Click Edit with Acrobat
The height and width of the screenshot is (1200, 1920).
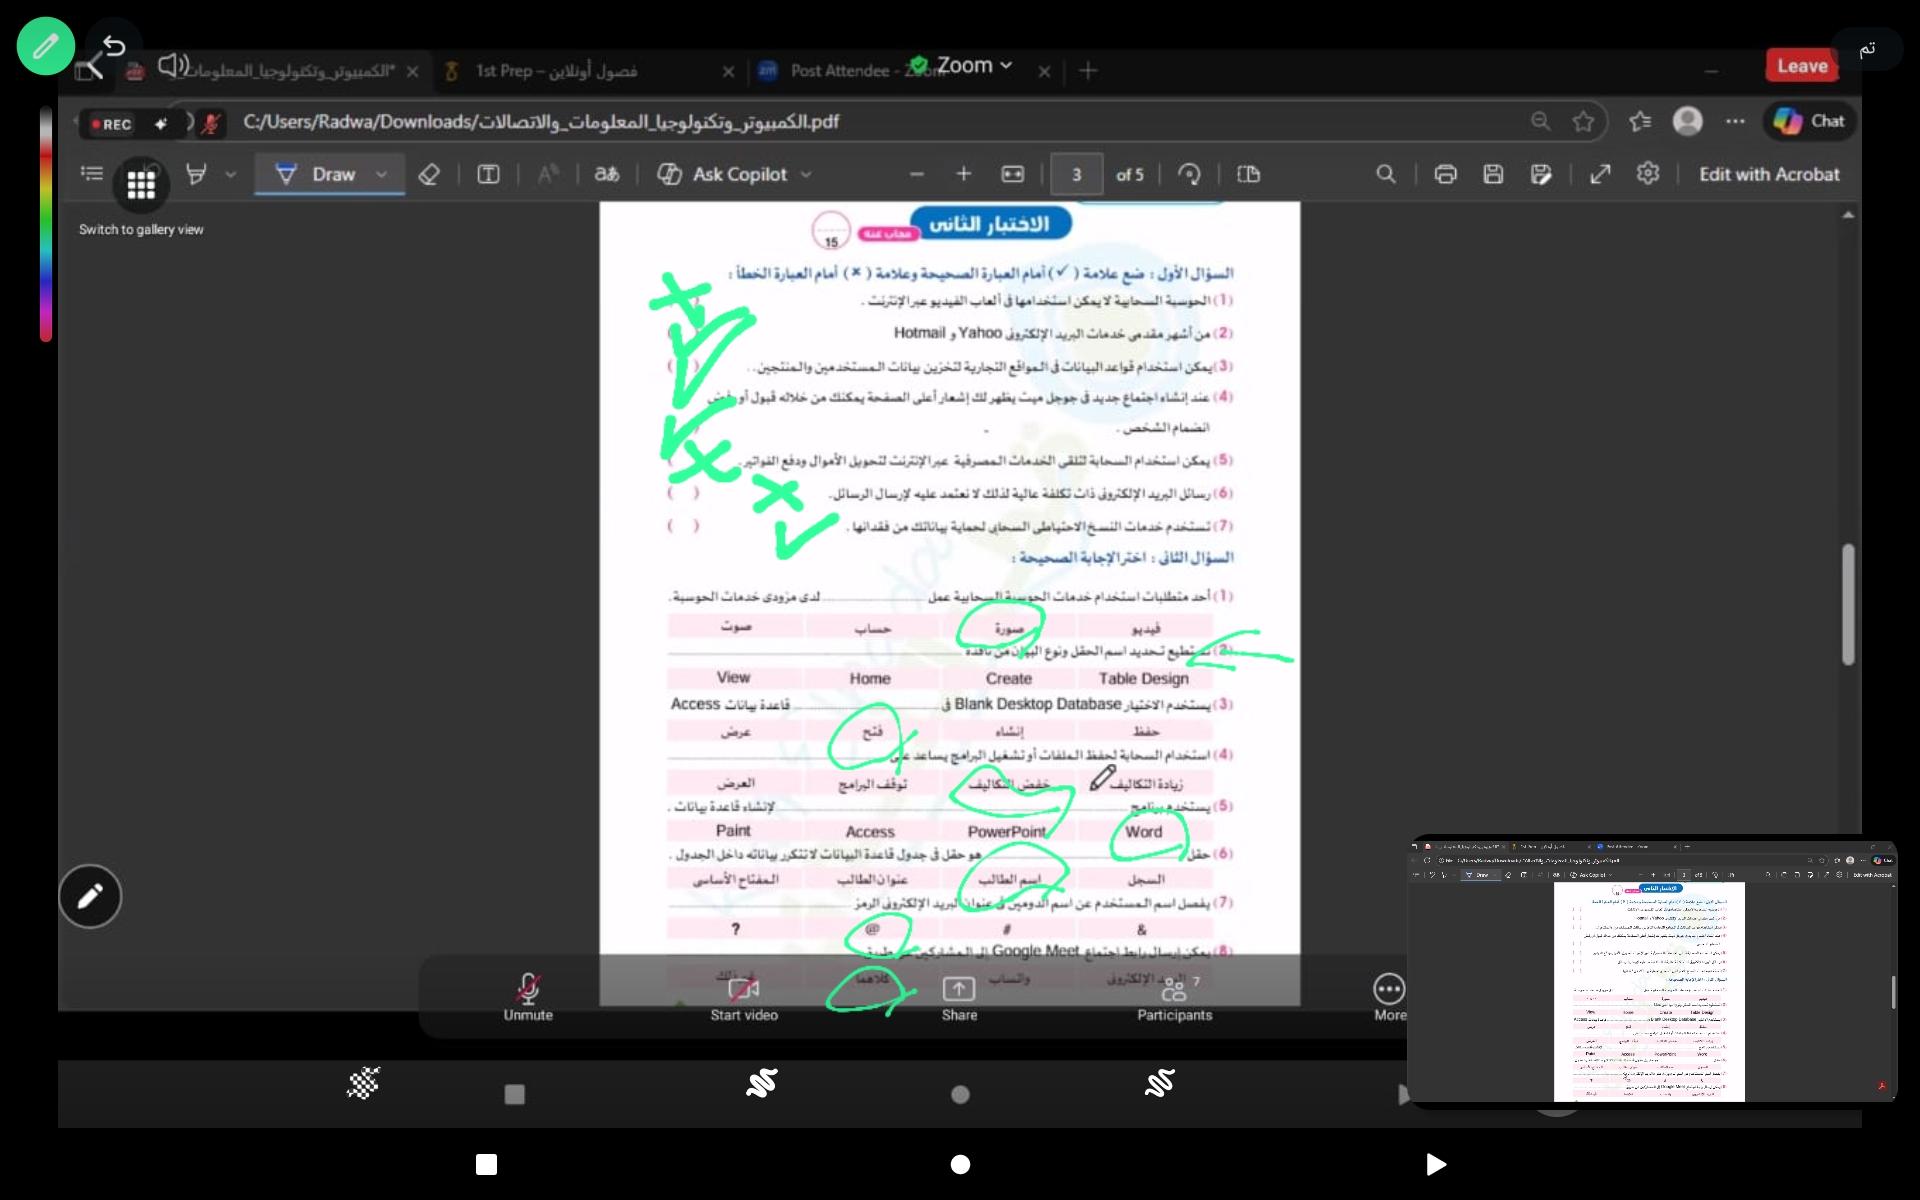point(1768,174)
